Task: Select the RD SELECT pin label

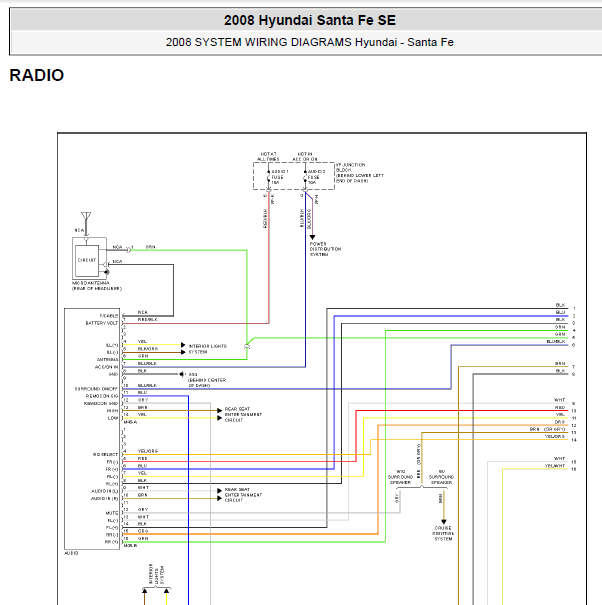Action: click(105, 455)
